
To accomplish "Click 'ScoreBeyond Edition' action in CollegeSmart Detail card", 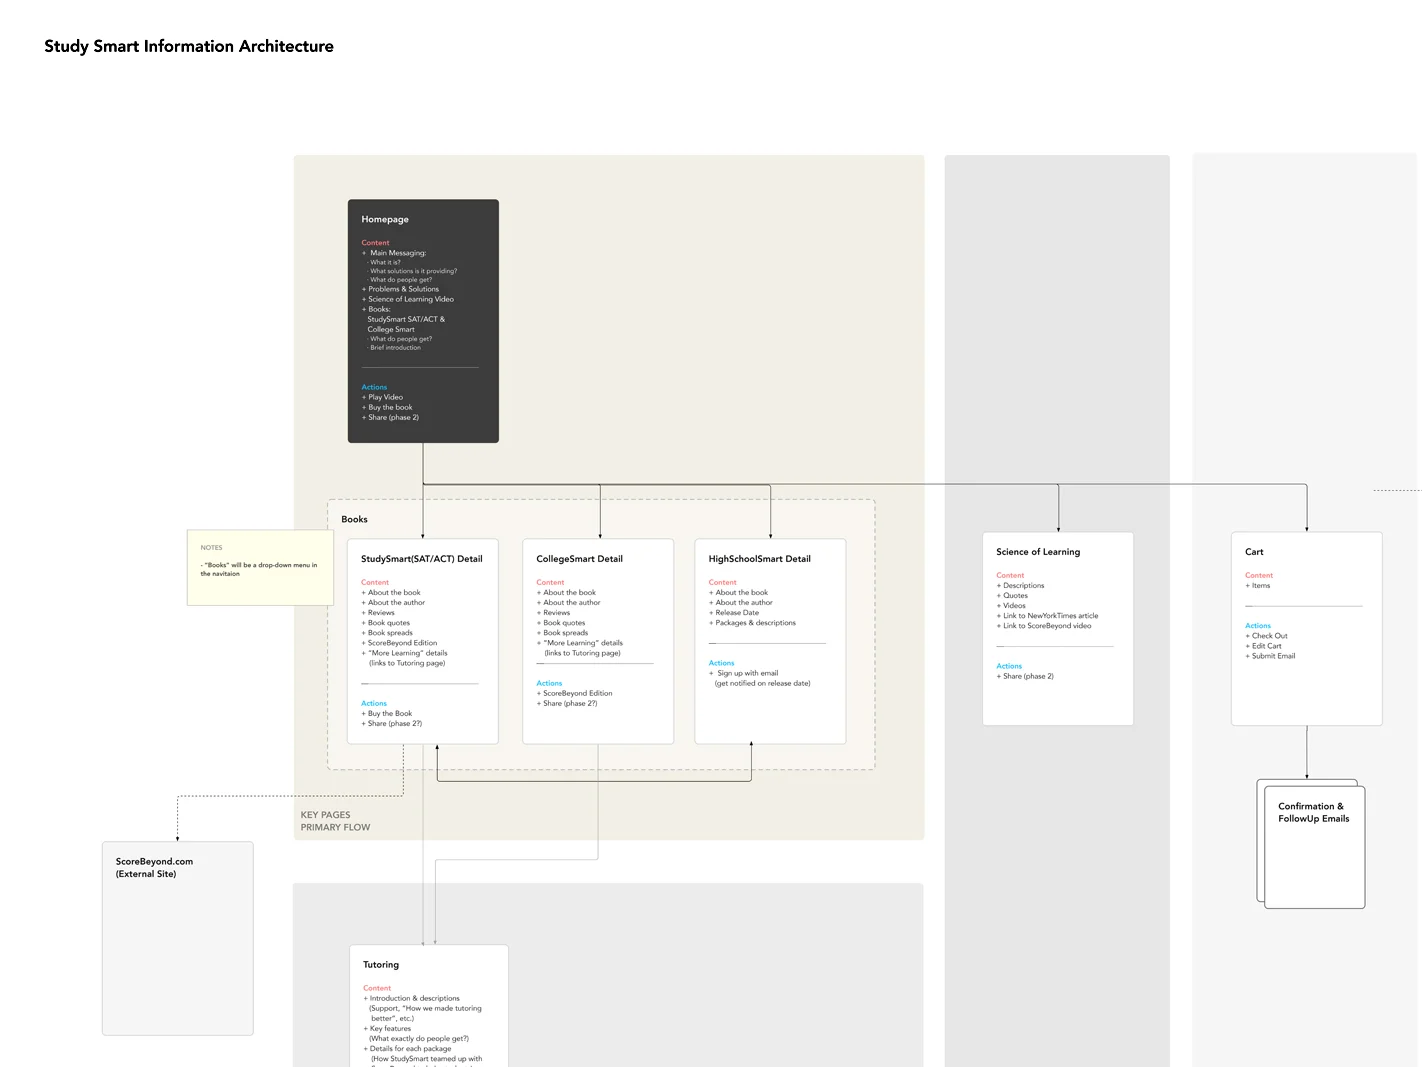I will pos(578,693).
